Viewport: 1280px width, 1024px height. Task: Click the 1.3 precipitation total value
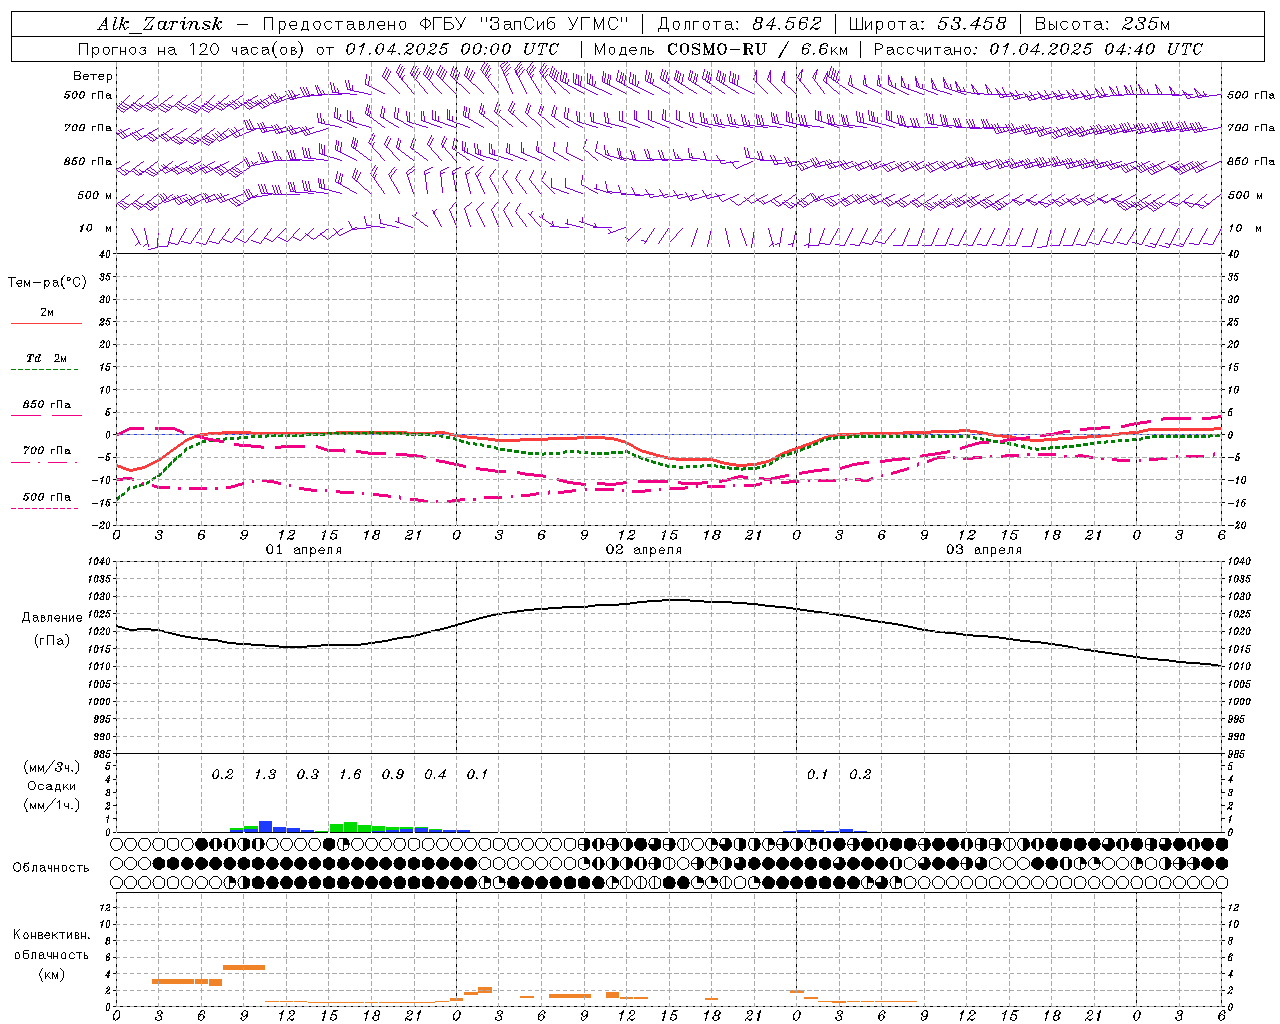[265, 774]
